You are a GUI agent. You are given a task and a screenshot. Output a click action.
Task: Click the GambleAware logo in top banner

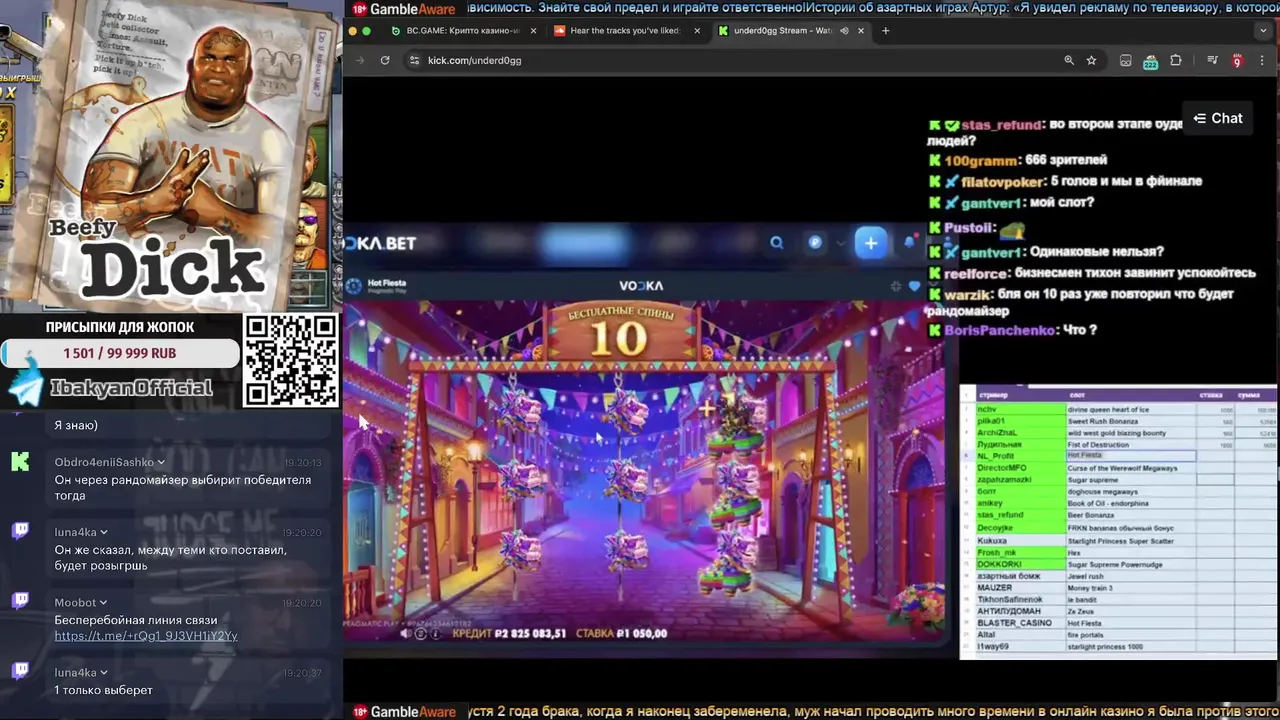pos(403,9)
